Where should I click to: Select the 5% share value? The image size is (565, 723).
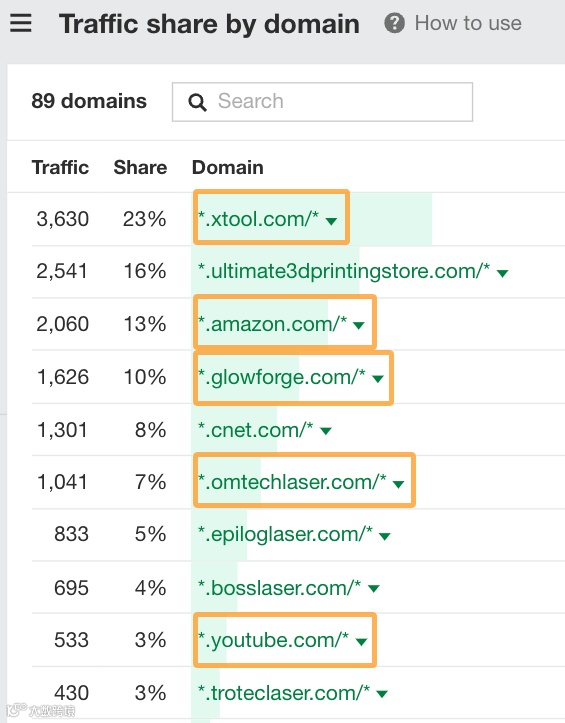click(150, 534)
